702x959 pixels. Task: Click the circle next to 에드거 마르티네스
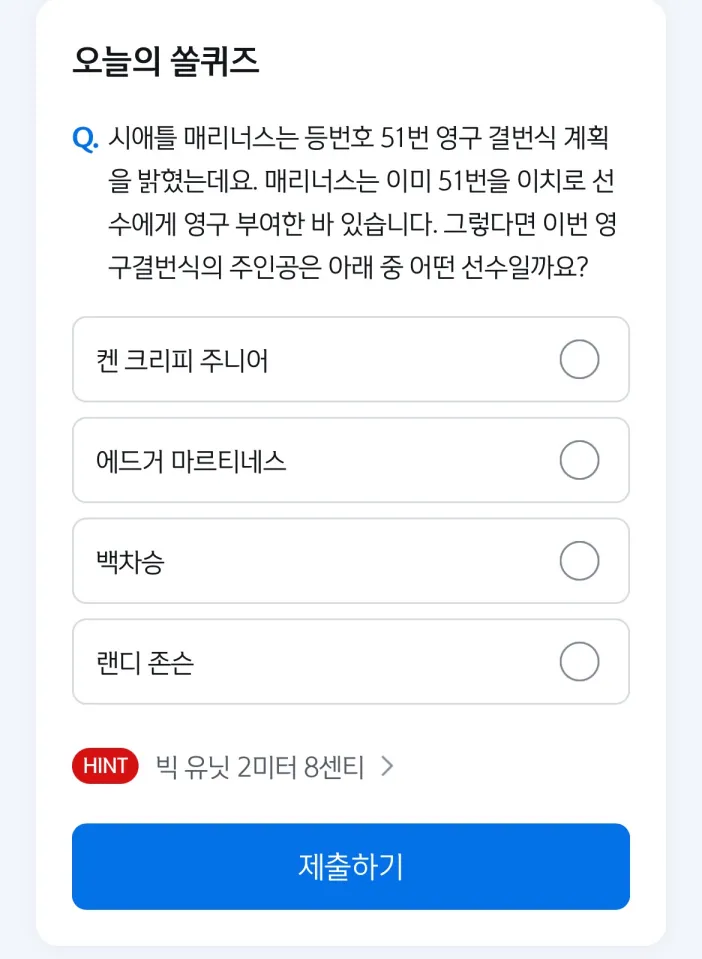[x=580, y=460]
